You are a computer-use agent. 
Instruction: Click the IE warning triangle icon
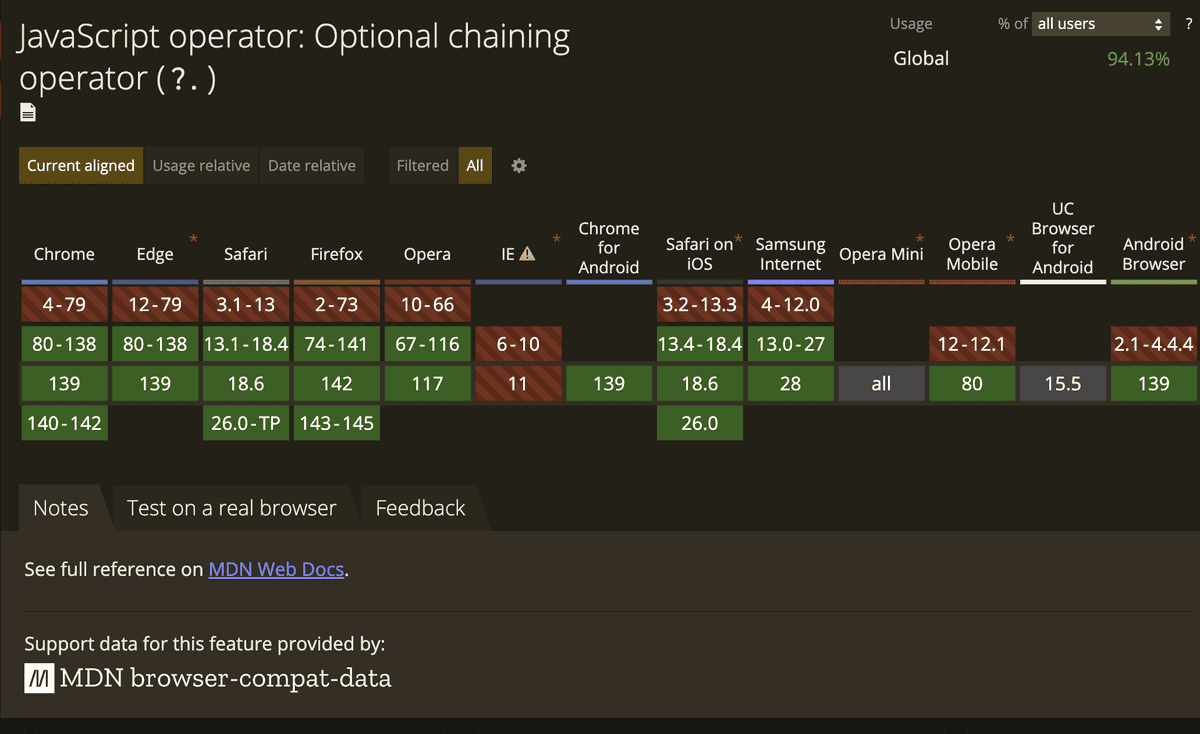pos(527,254)
